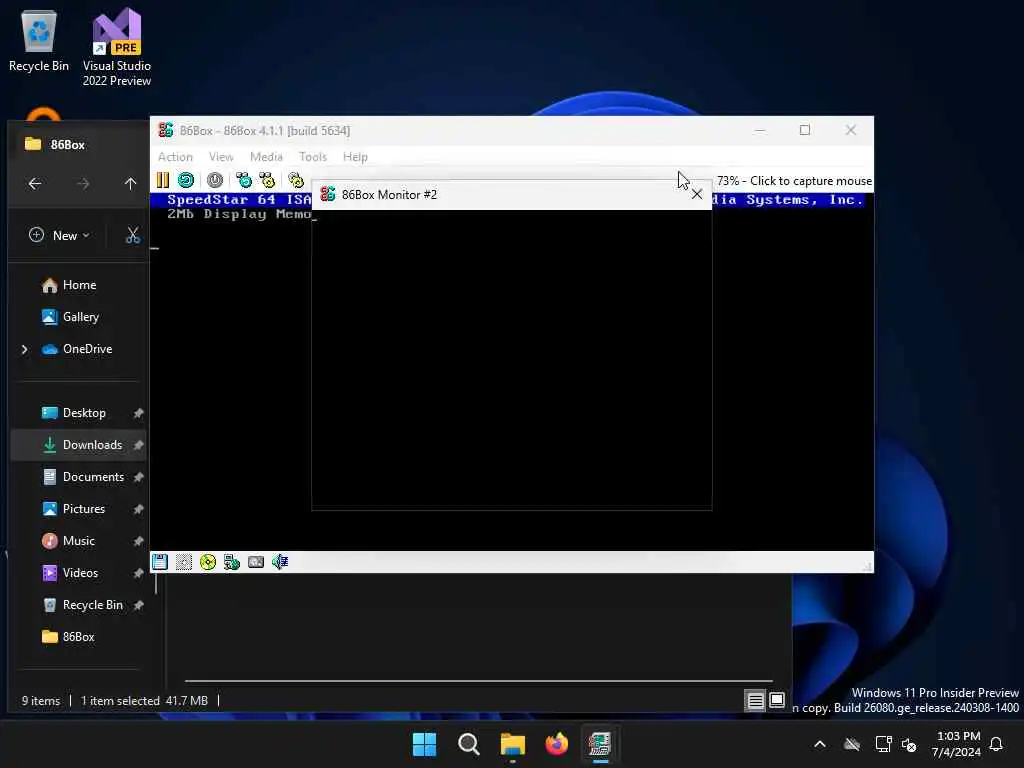Open Pictures in File Explorer sidebar

[x=78, y=509]
